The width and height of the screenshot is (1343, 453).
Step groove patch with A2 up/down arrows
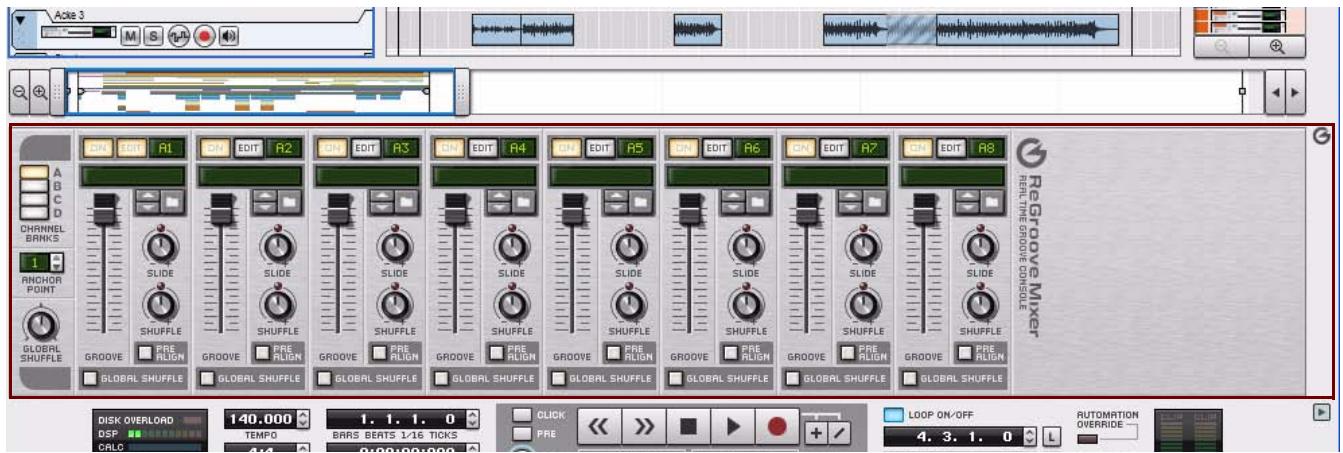[264, 202]
